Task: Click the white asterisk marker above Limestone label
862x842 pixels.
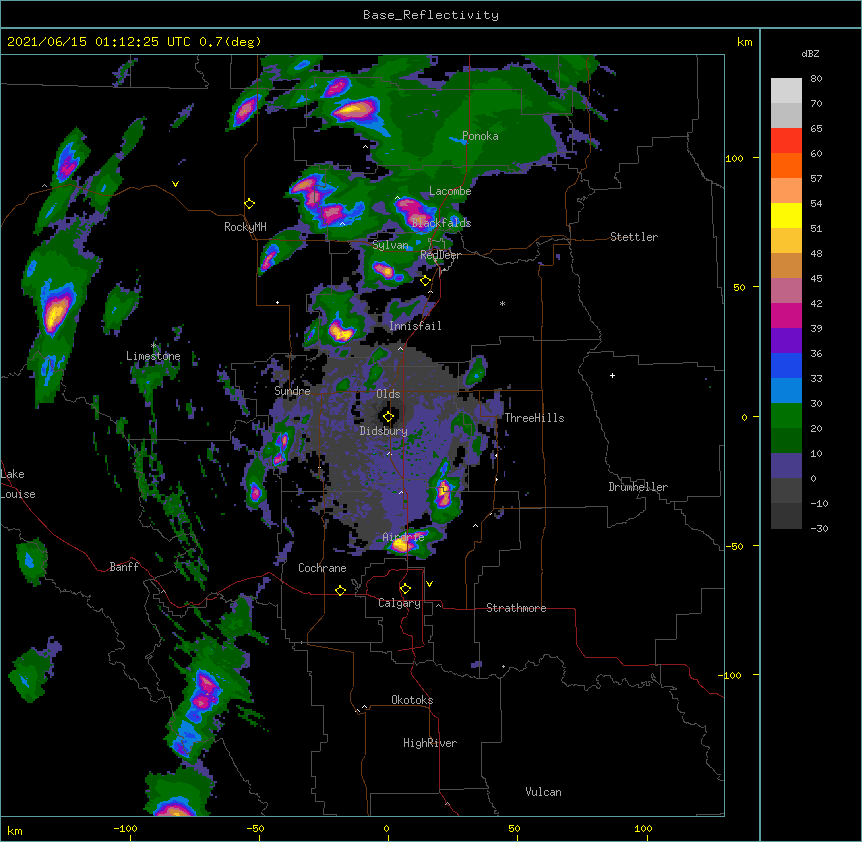Action: [153, 346]
